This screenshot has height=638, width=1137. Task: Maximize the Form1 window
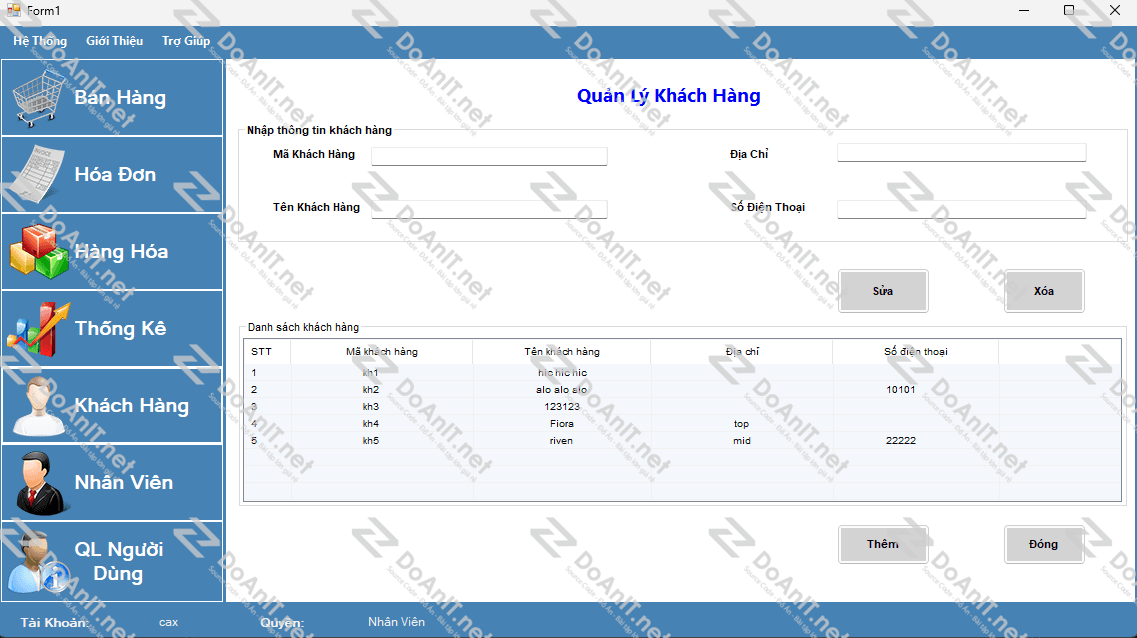[1069, 10]
